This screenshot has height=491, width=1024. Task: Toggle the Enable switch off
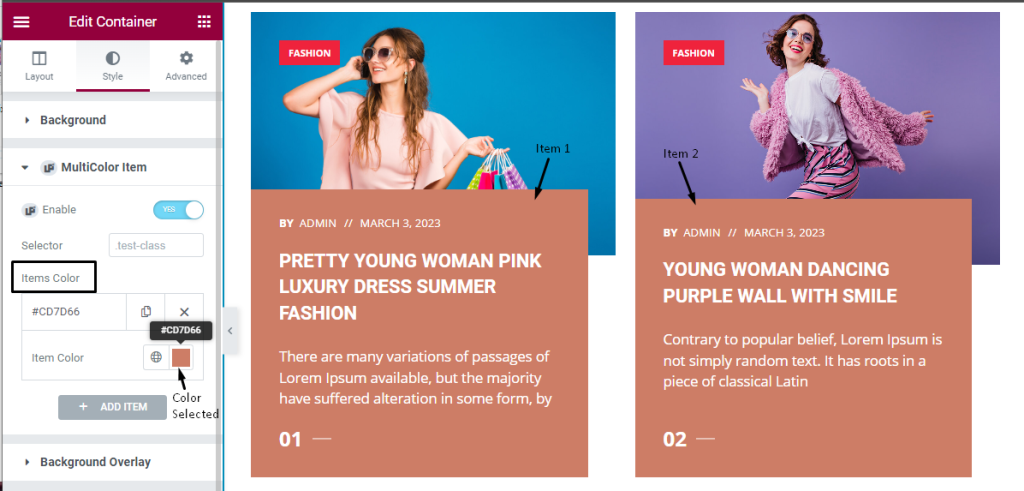pos(178,210)
